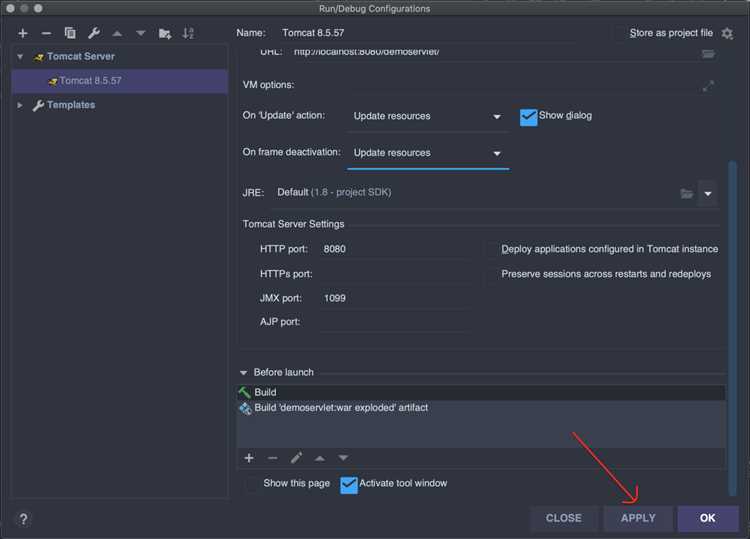
Task: Move configuration down in the toolbar
Action: click(x=141, y=33)
